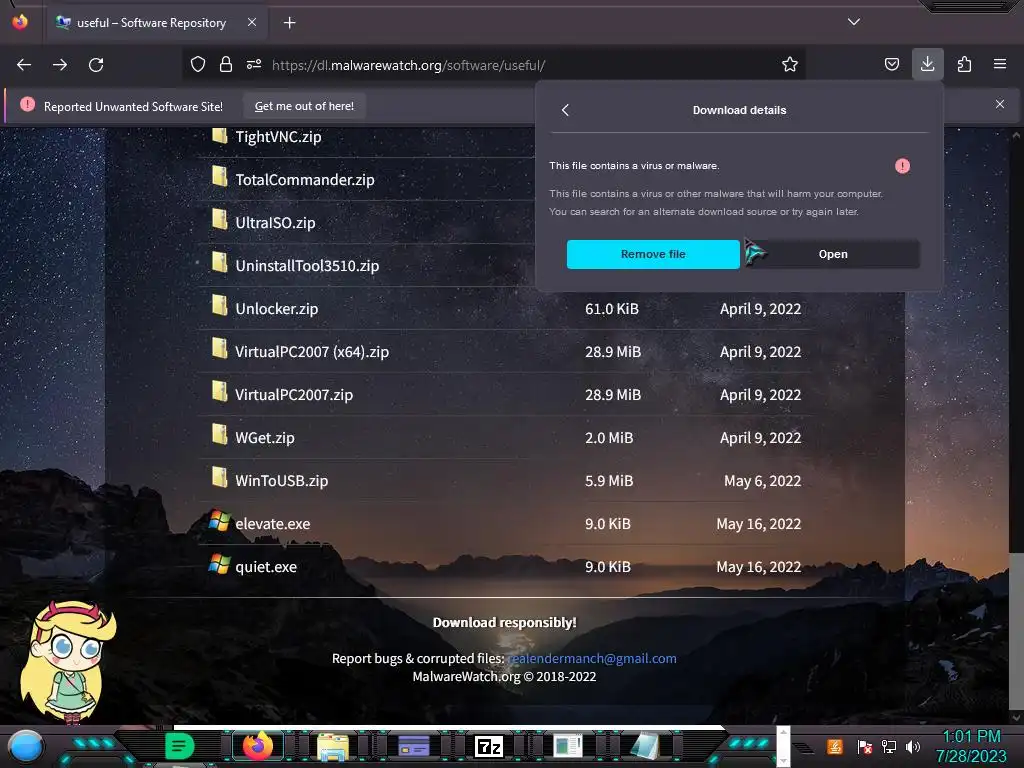
Task: Click the red warning icon in download panel
Action: (x=903, y=166)
